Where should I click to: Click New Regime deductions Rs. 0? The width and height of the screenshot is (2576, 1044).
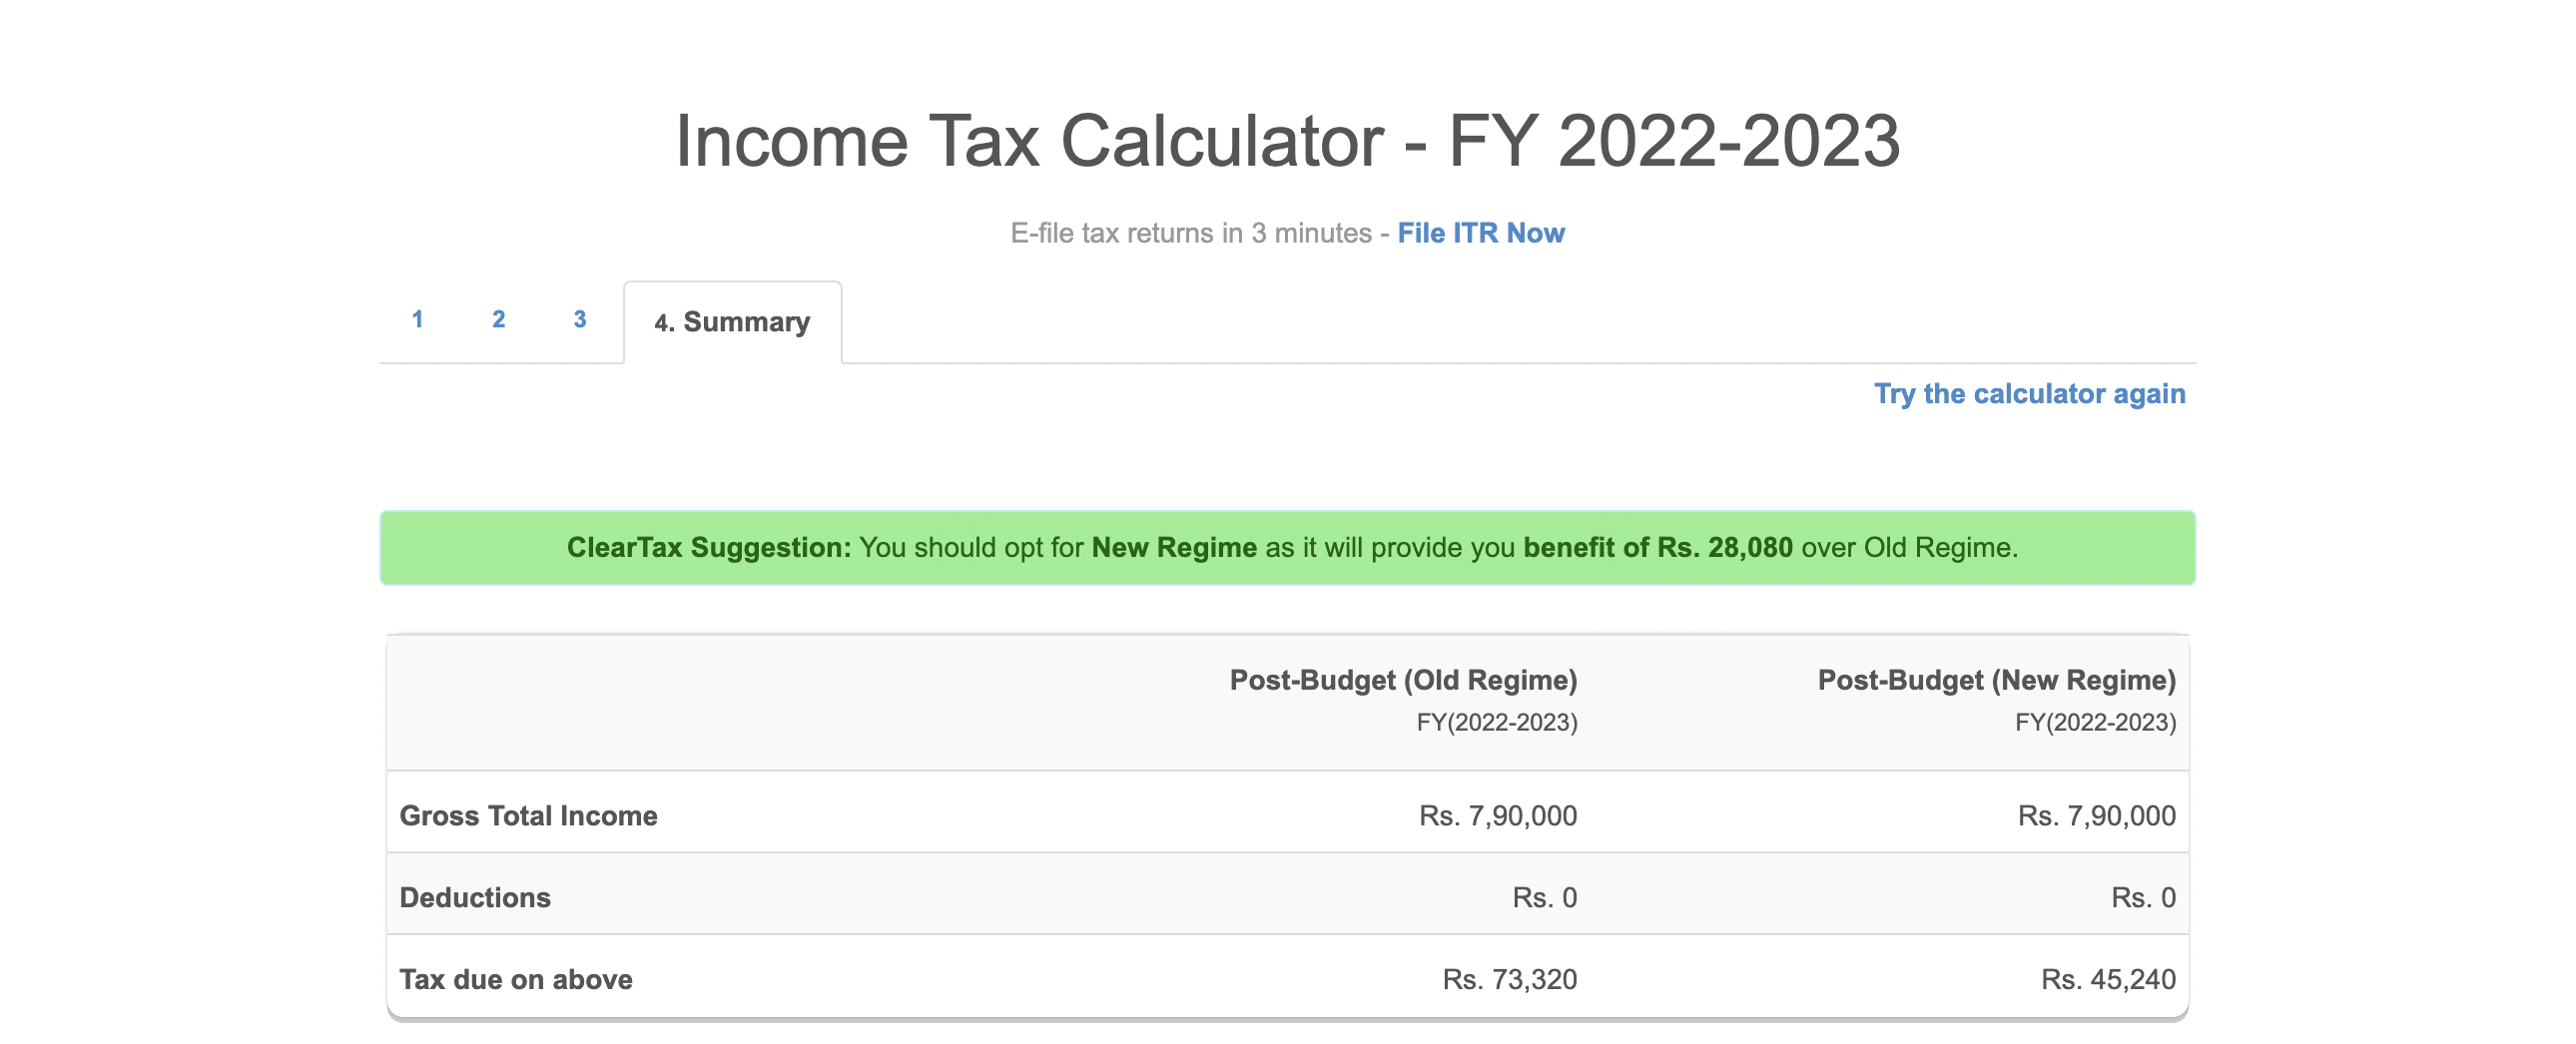[x=2143, y=898]
